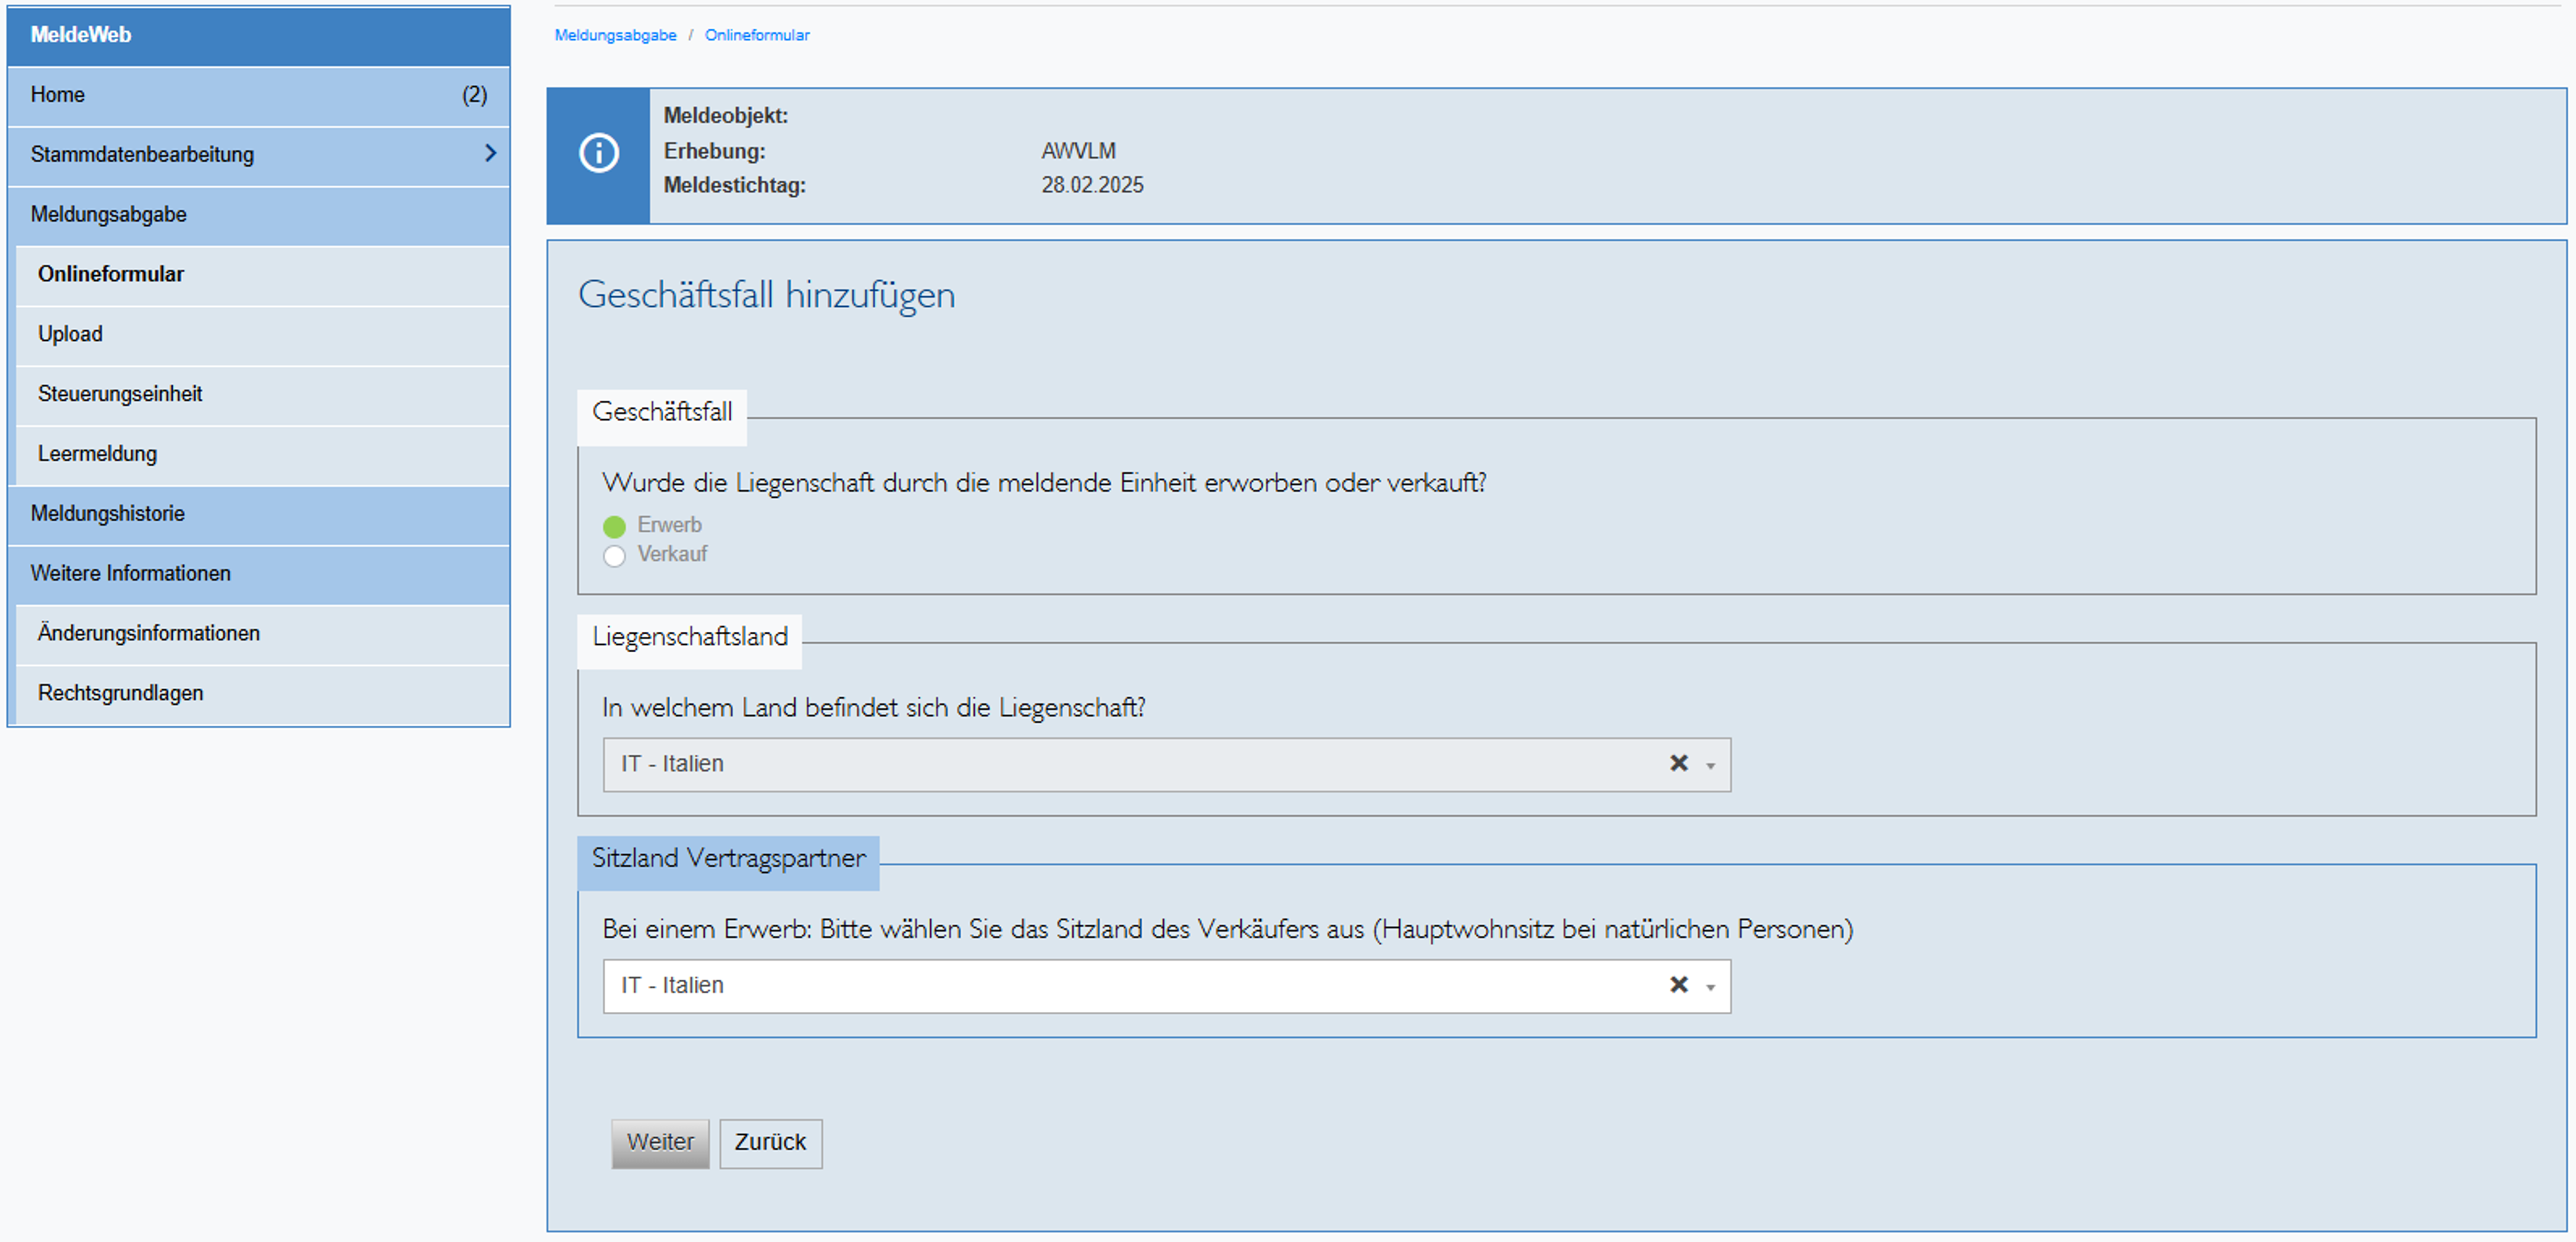Screen dimensions: 2576x1242
Task: Click the info circle icon beside Meldeobjekt
Action: tap(598, 154)
